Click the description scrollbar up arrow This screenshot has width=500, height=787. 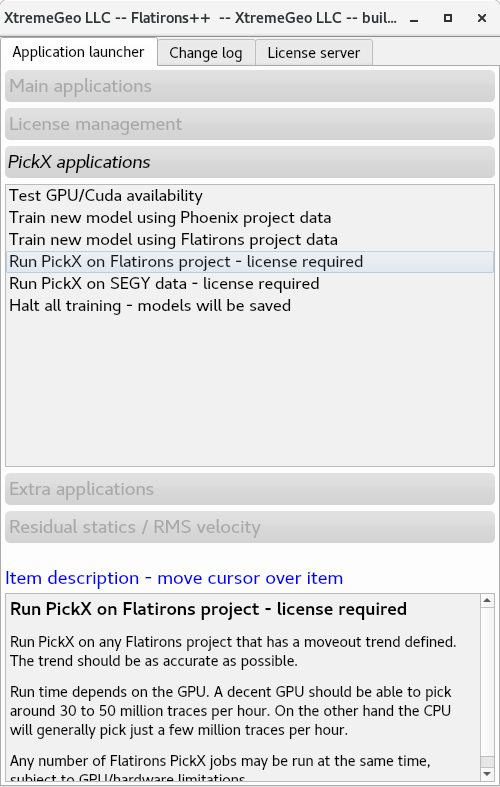pos(487,600)
